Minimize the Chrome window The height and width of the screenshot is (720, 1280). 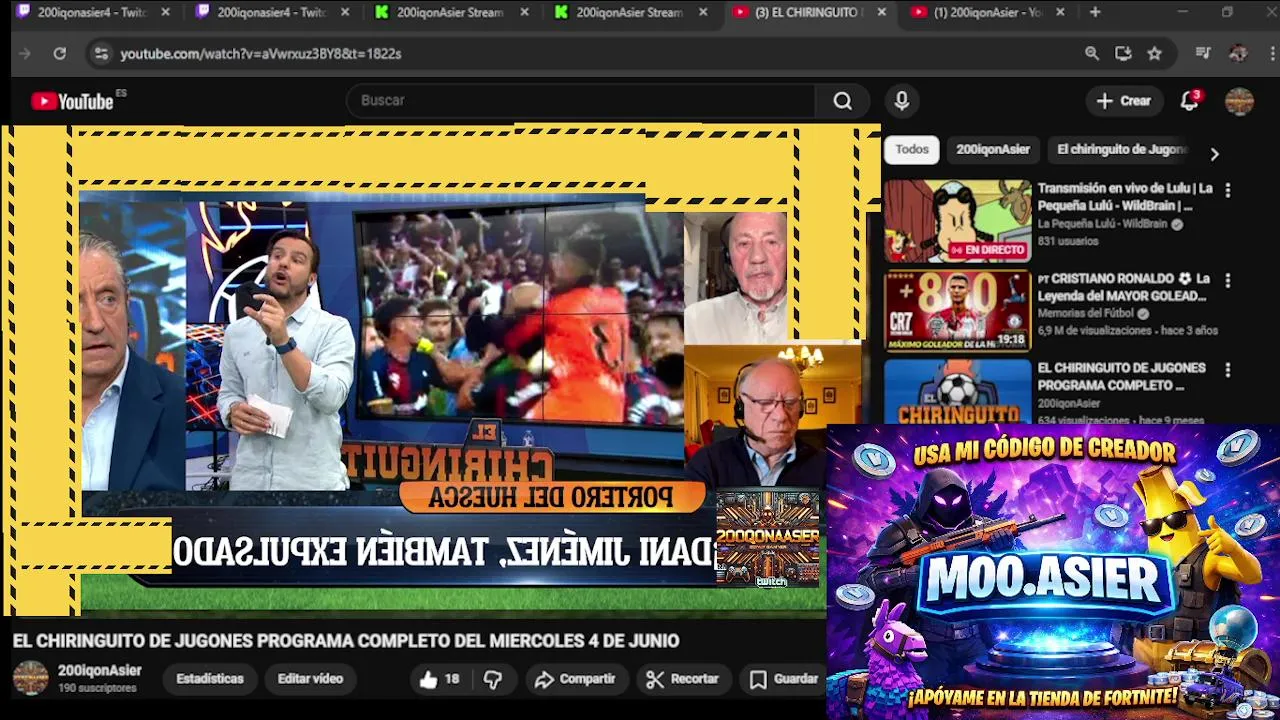click(1182, 12)
